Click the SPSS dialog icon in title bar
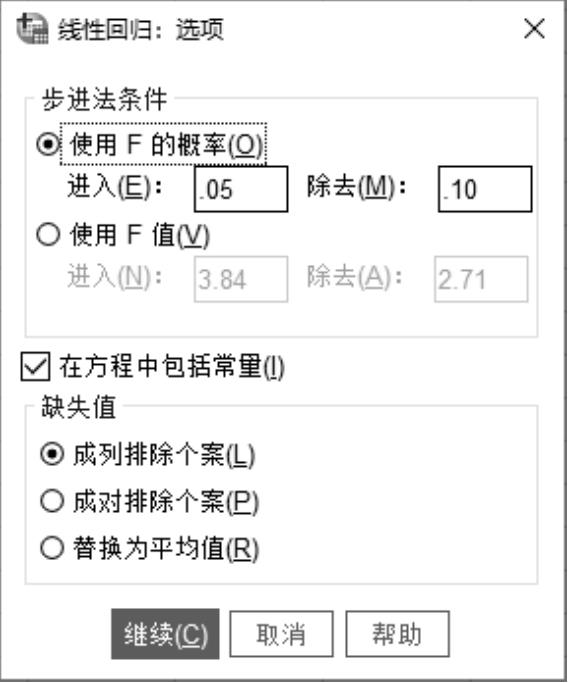 click(32, 29)
